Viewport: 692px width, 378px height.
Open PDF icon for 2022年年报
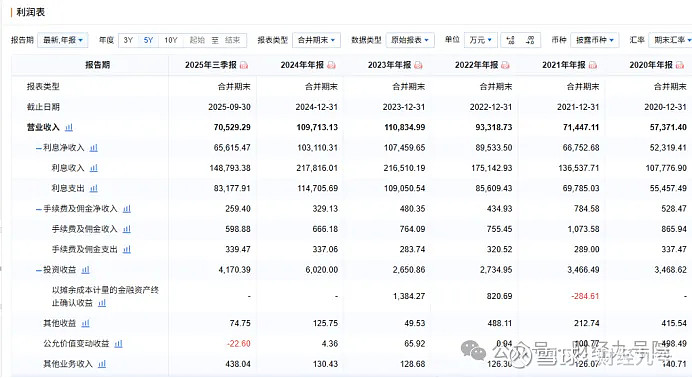tap(505, 65)
